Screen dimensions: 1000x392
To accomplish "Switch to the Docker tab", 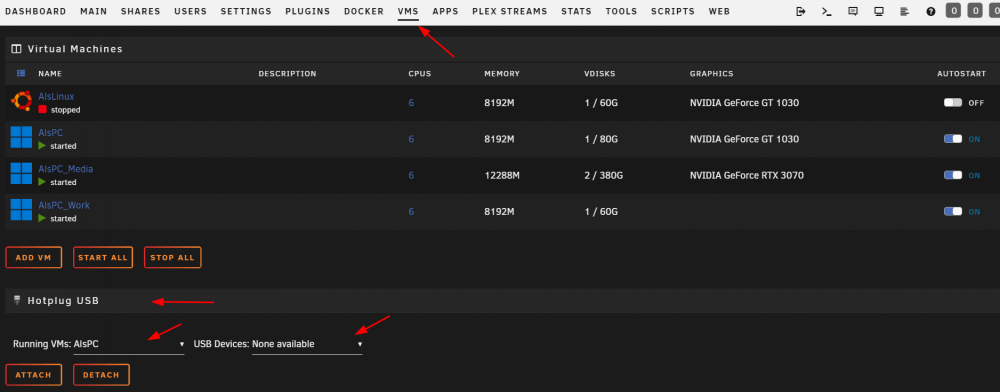I will tap(364, 11).
